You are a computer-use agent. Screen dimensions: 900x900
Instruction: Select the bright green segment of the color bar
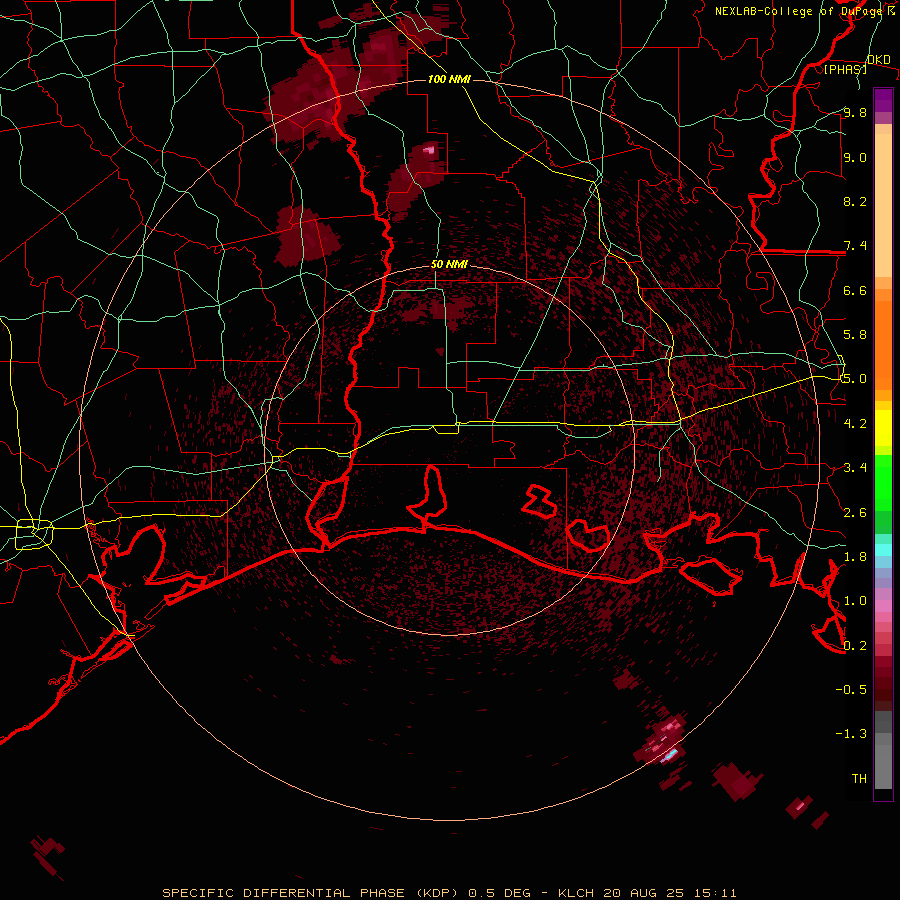(x=883, y=482)
